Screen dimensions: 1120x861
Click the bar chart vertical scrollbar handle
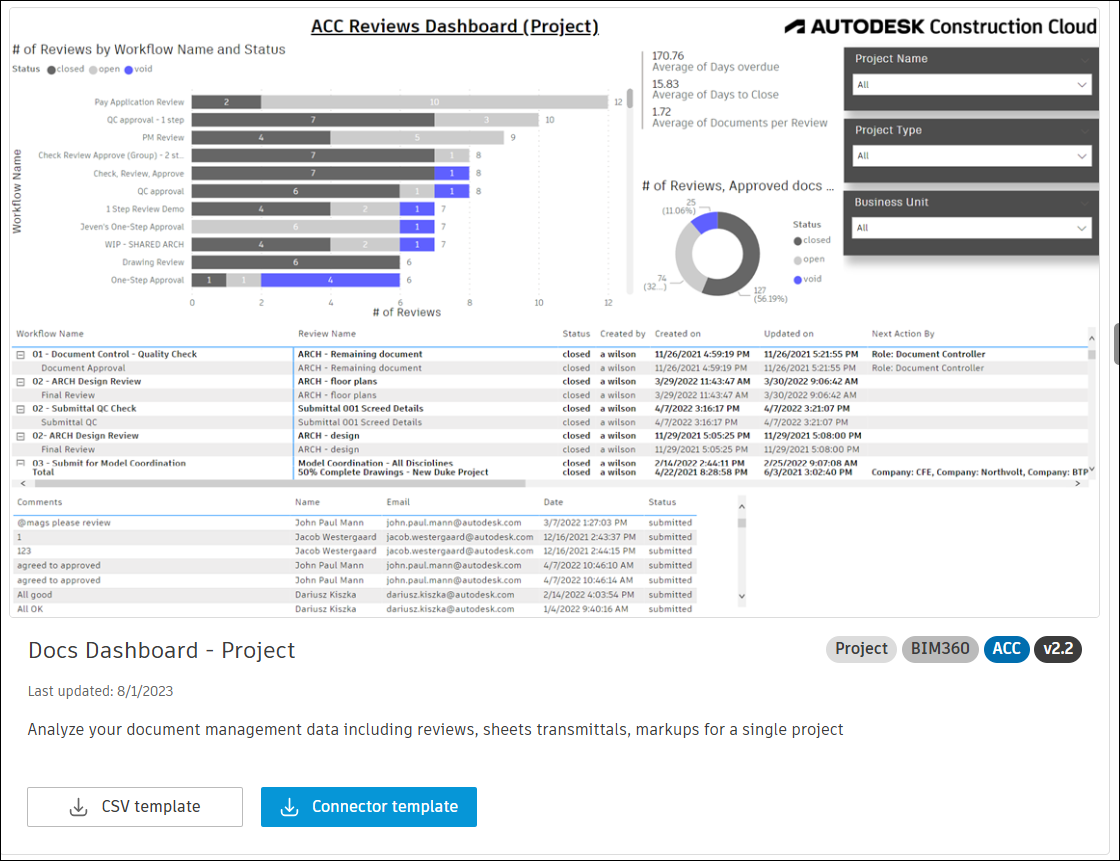[x=629, y=98]
